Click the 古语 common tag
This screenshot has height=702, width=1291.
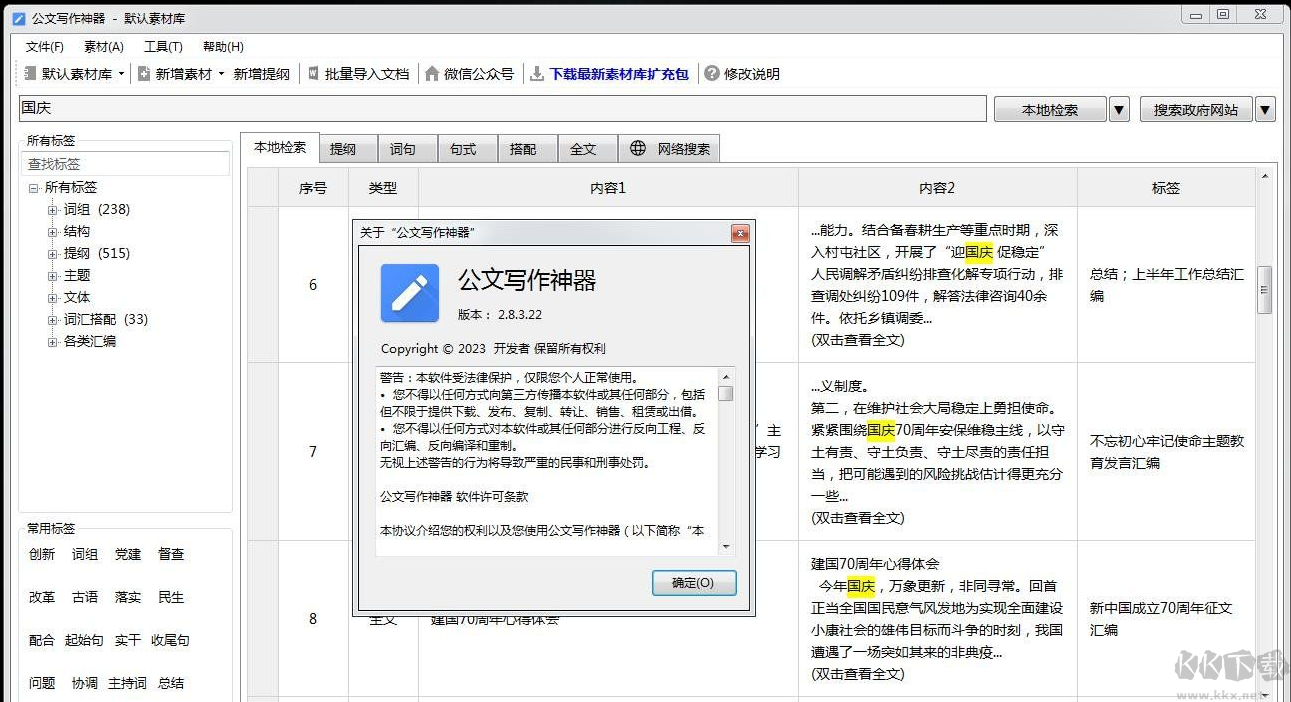click(85, 597)
